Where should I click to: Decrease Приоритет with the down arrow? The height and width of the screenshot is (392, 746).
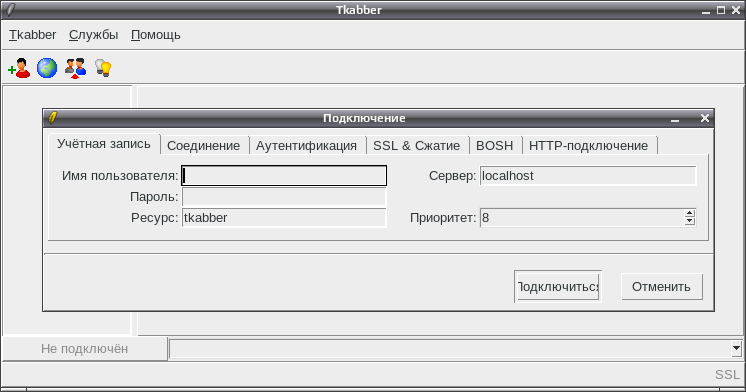click(690, 222)
